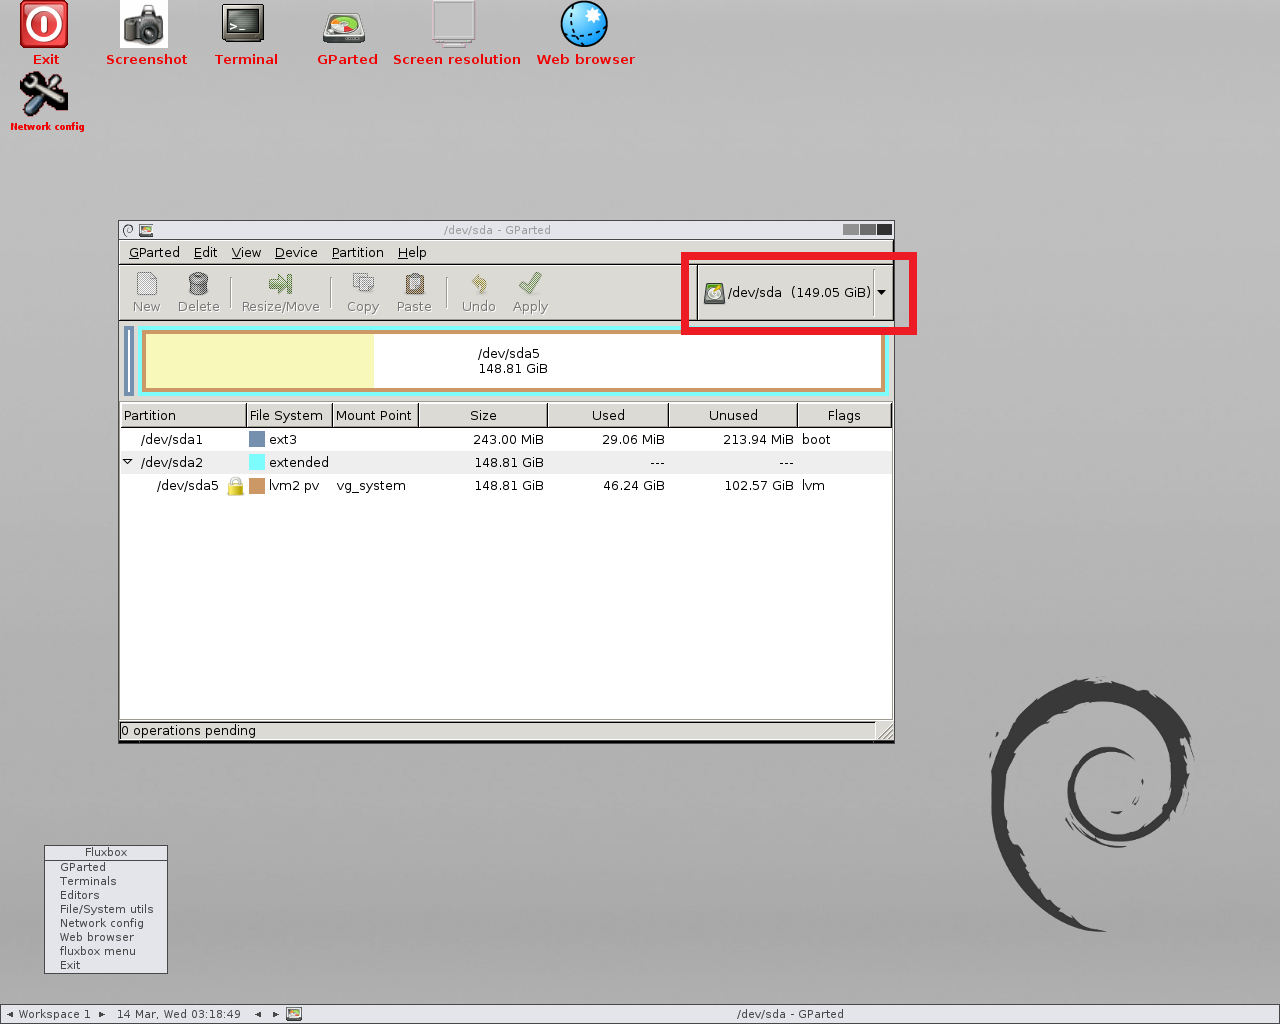Click the vg_system mount point cell
The image size is (1280, 1024).
(371, 486)
